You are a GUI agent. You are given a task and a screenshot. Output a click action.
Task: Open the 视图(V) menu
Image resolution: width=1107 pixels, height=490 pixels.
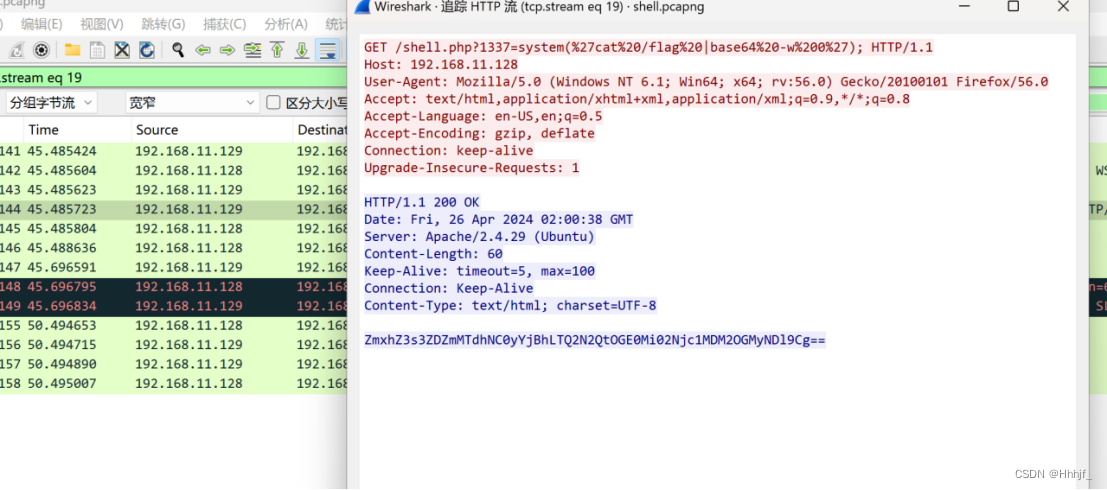pyautogui.click(x=102, y=25)
